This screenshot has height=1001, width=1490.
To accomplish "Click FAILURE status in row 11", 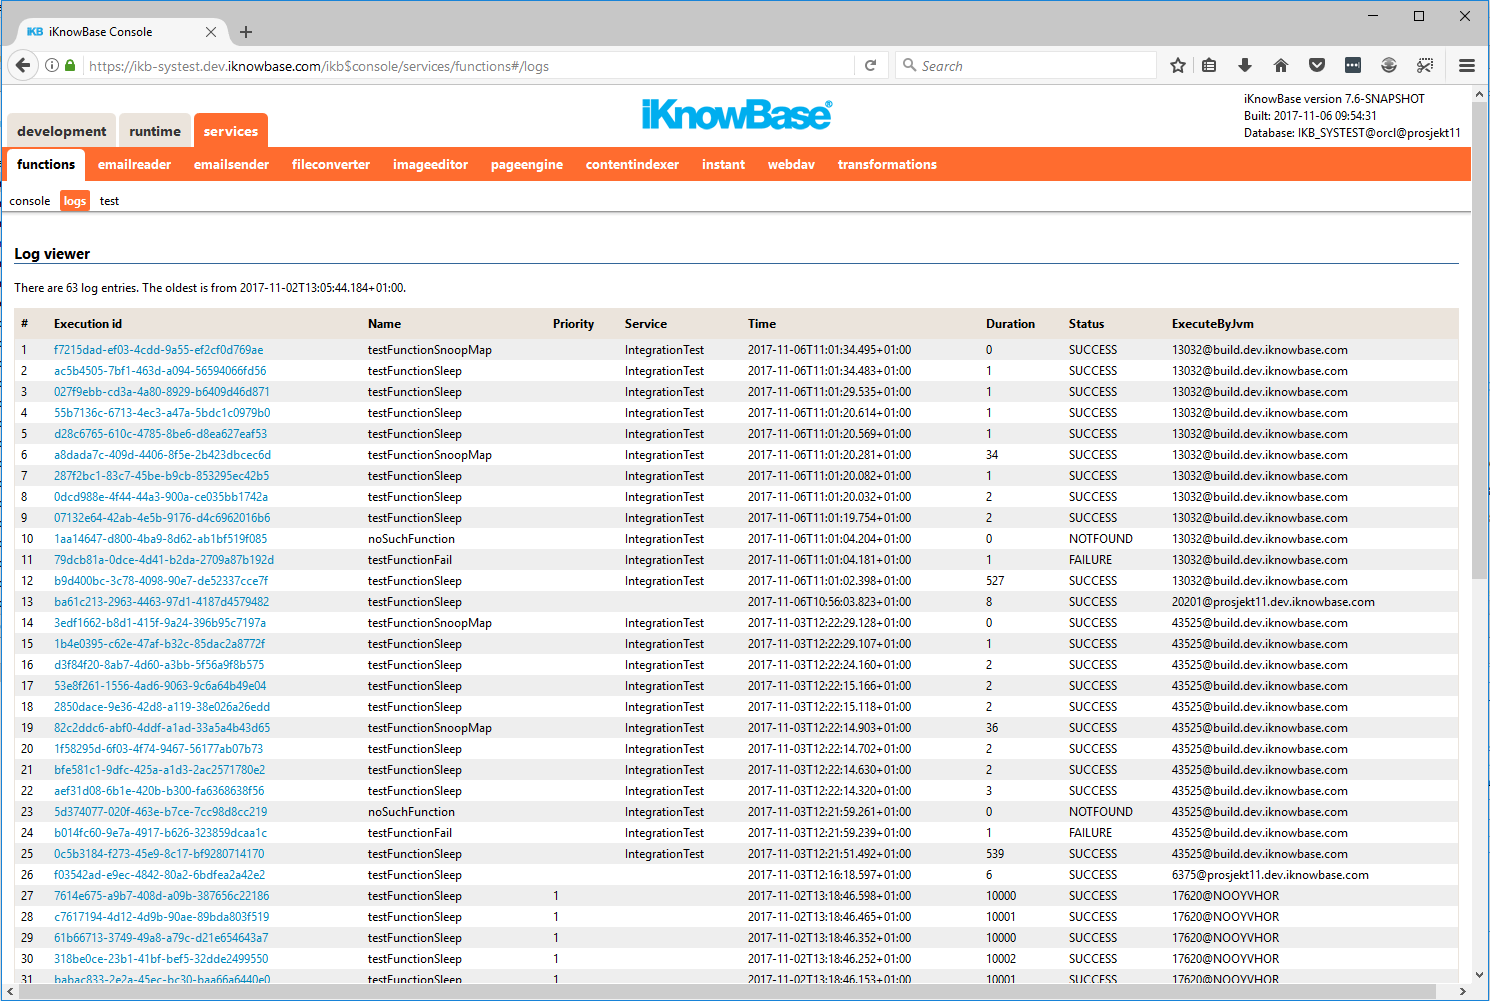I will click(x=1090, y=560).
